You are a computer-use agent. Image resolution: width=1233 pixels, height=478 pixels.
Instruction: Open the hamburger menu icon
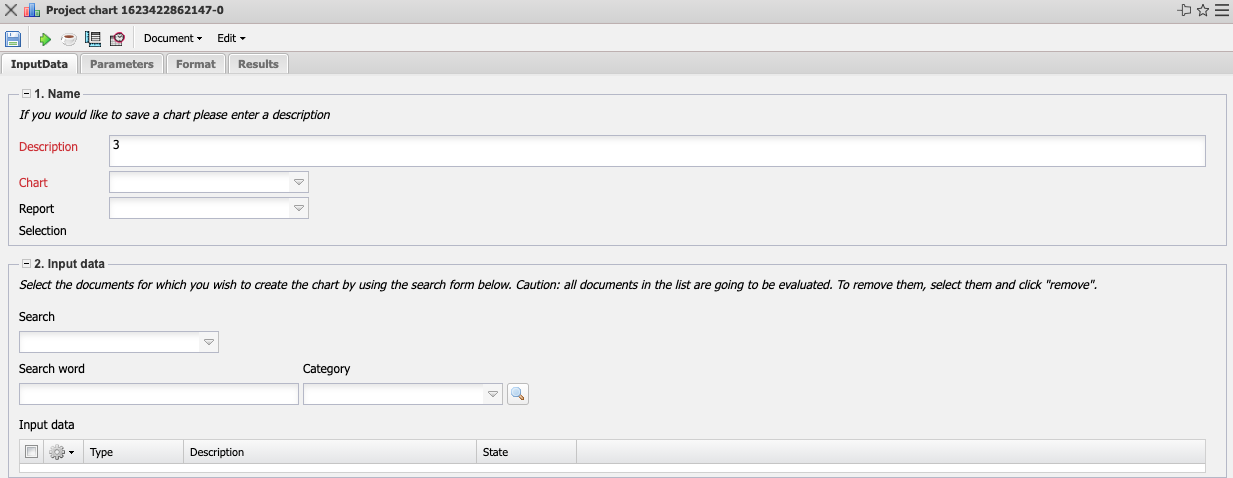click(x=1221, y=10)
